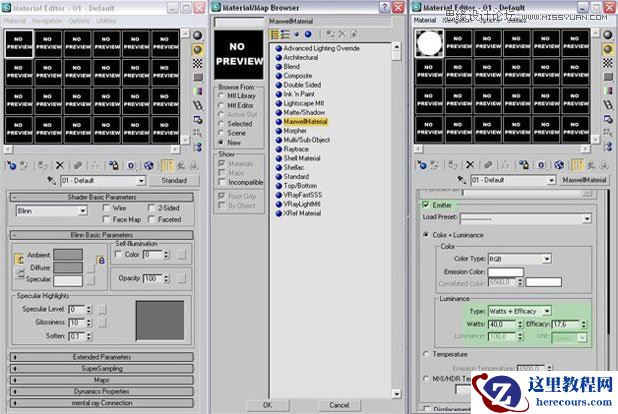
Task: Click Specular color swatch
Action: tap(68, 280)
